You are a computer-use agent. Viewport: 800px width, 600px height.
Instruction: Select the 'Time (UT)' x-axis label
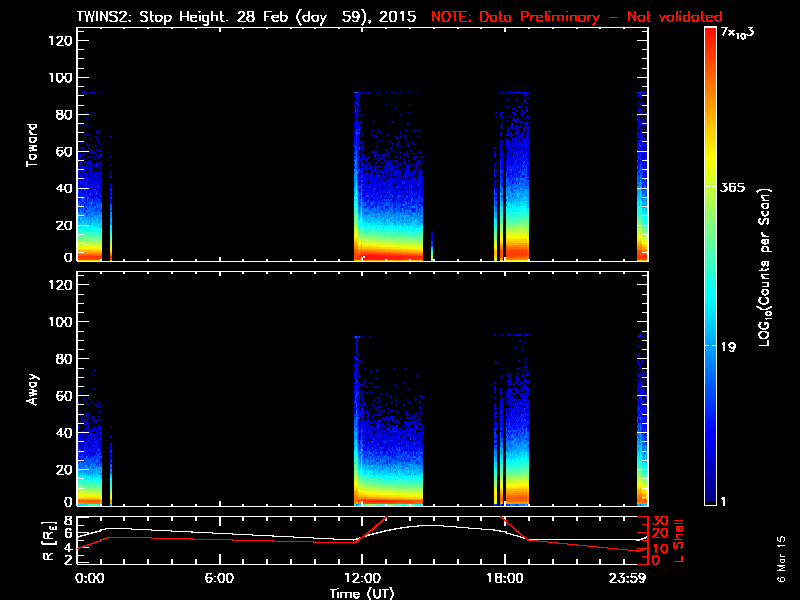(x=362, y=592)
